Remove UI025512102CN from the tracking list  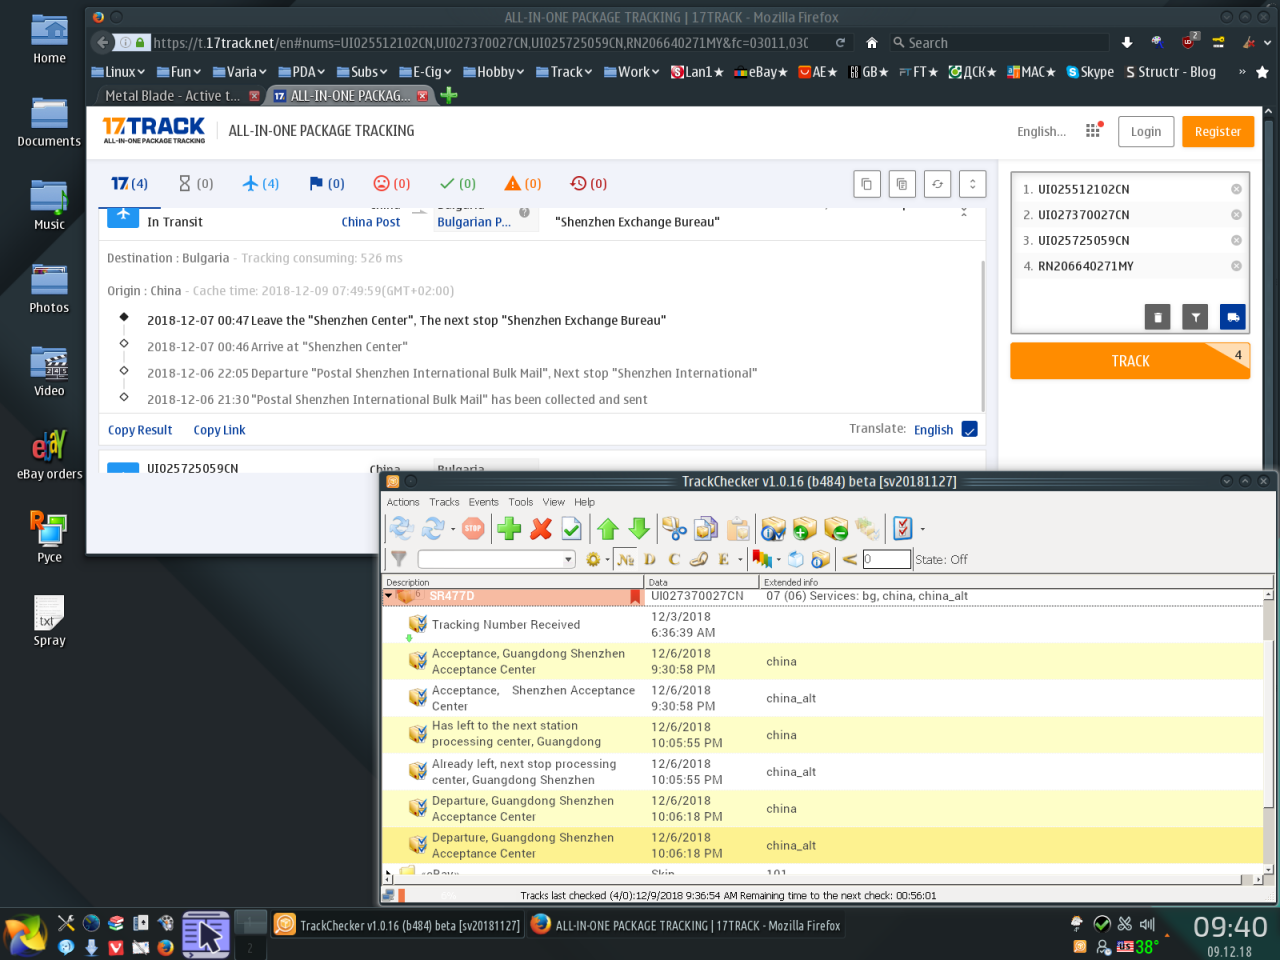pos(1236,189)
